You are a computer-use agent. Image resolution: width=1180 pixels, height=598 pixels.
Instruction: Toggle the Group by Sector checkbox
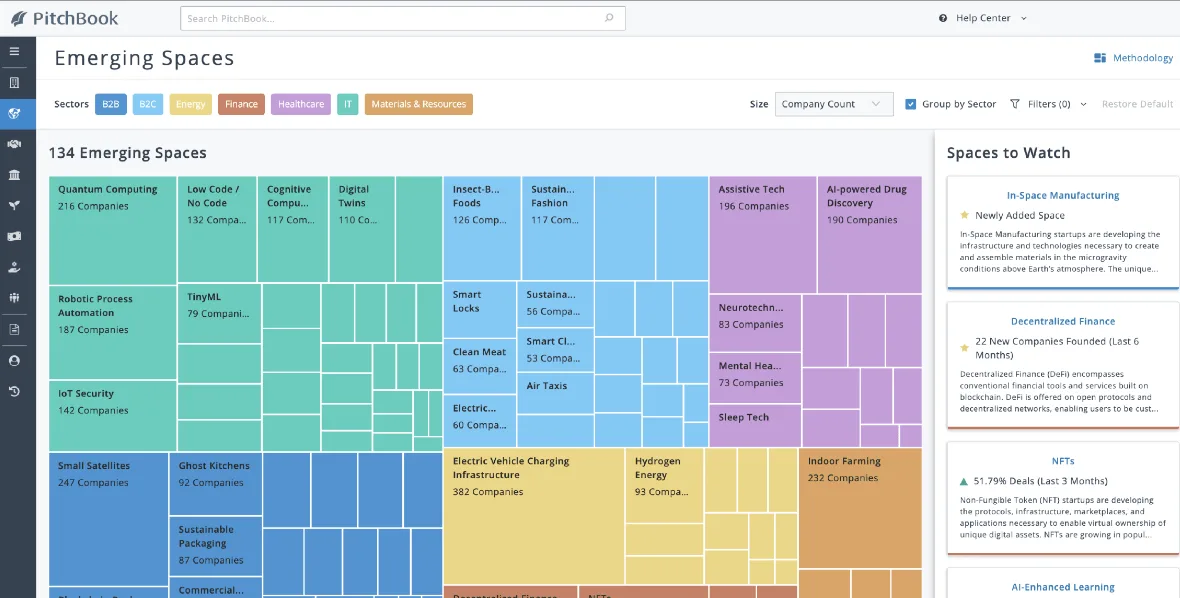click(x=911, y=104)
